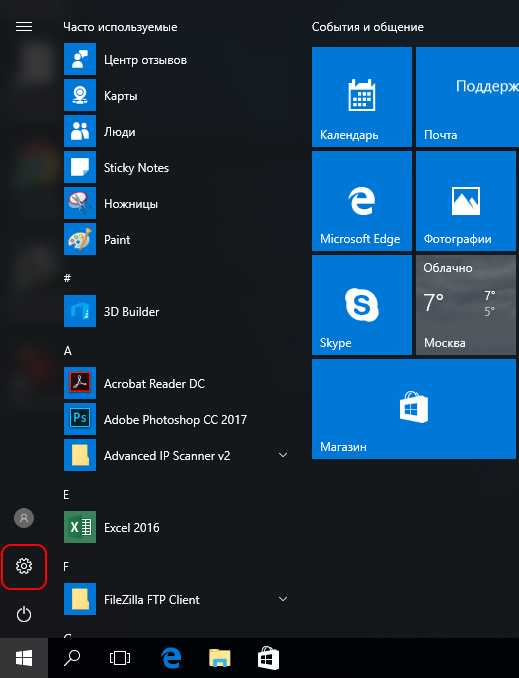The height and width of the screenshot is (678, 519).
Task: Launch Excel 2016 icon
Action: [80, 527]
